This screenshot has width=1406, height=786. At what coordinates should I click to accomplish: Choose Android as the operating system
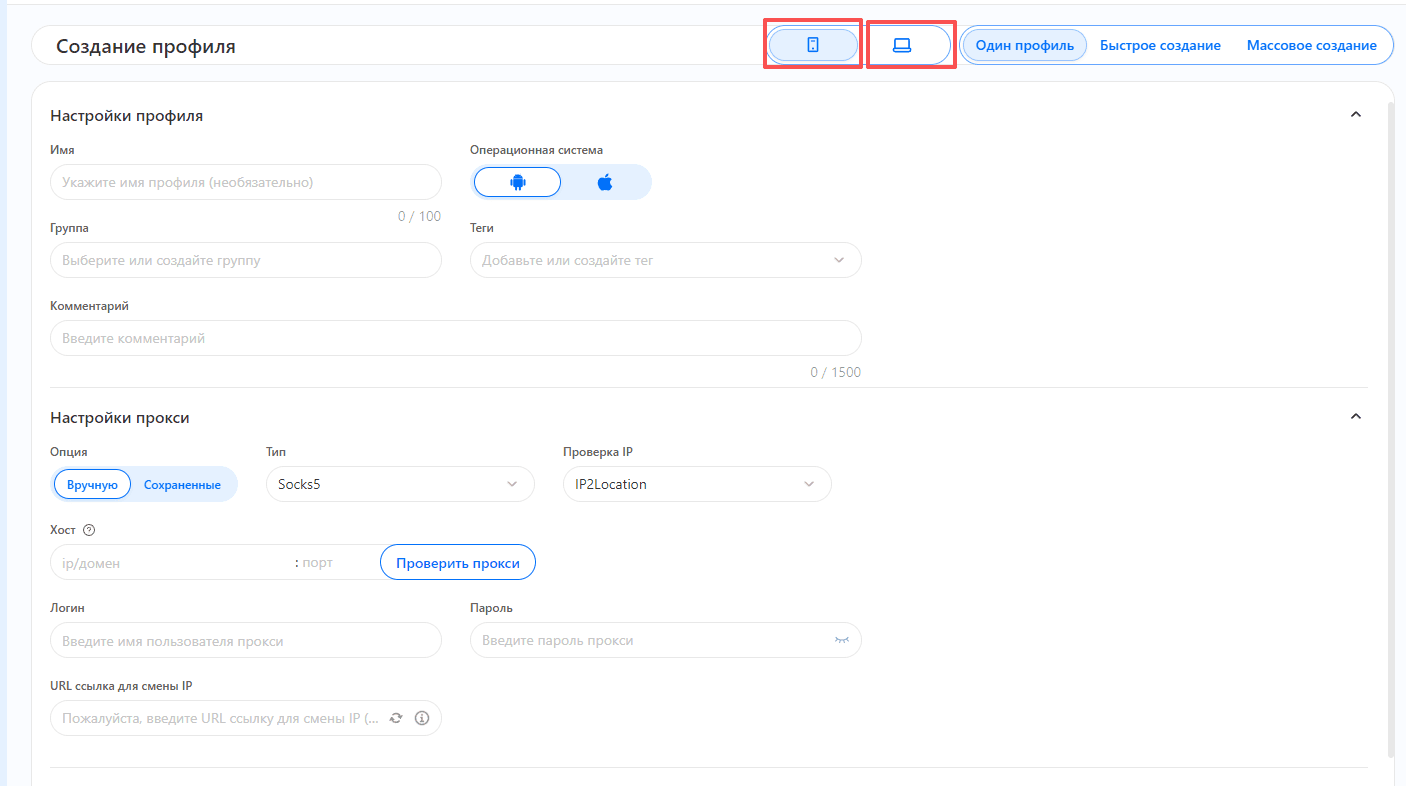coord(517,182)
